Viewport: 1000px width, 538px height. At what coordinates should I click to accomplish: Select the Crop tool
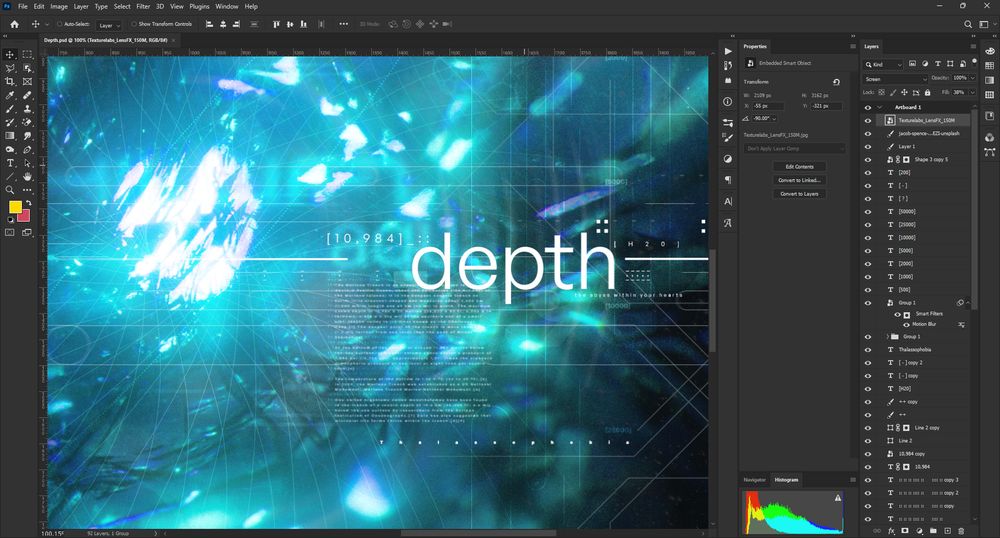coord(10,82)
